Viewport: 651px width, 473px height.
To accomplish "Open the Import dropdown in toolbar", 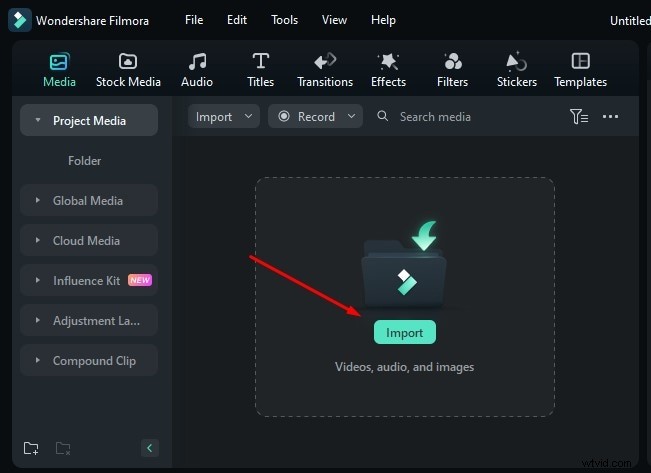I will [224, 116].
